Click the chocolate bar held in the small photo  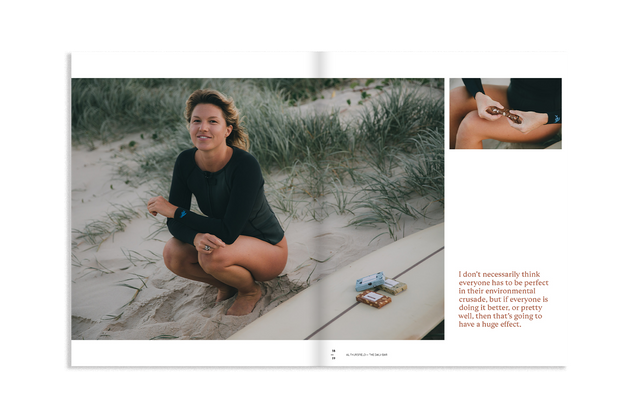(505, 115)
